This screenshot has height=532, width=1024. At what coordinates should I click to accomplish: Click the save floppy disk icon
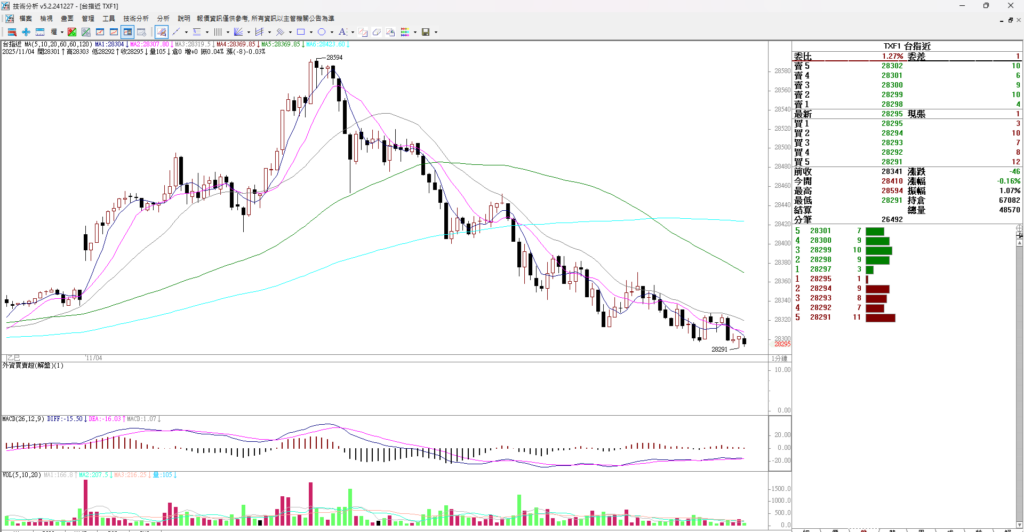click(x=425, y=32)
